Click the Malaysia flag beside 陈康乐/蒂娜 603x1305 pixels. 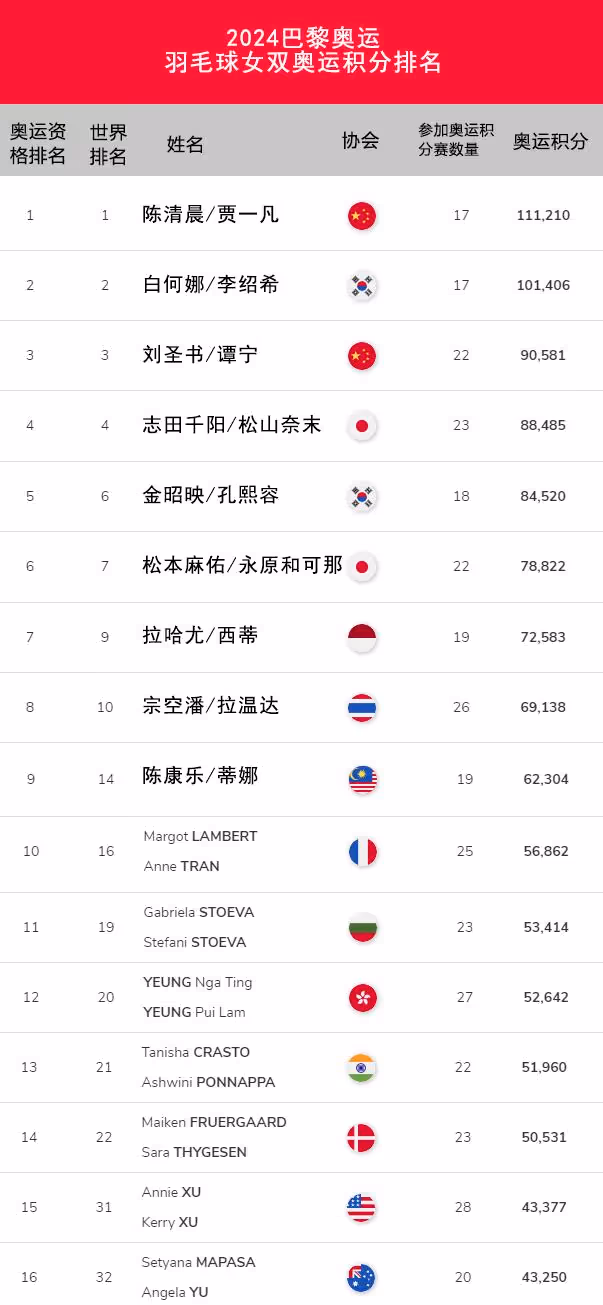tap(362, 779)
